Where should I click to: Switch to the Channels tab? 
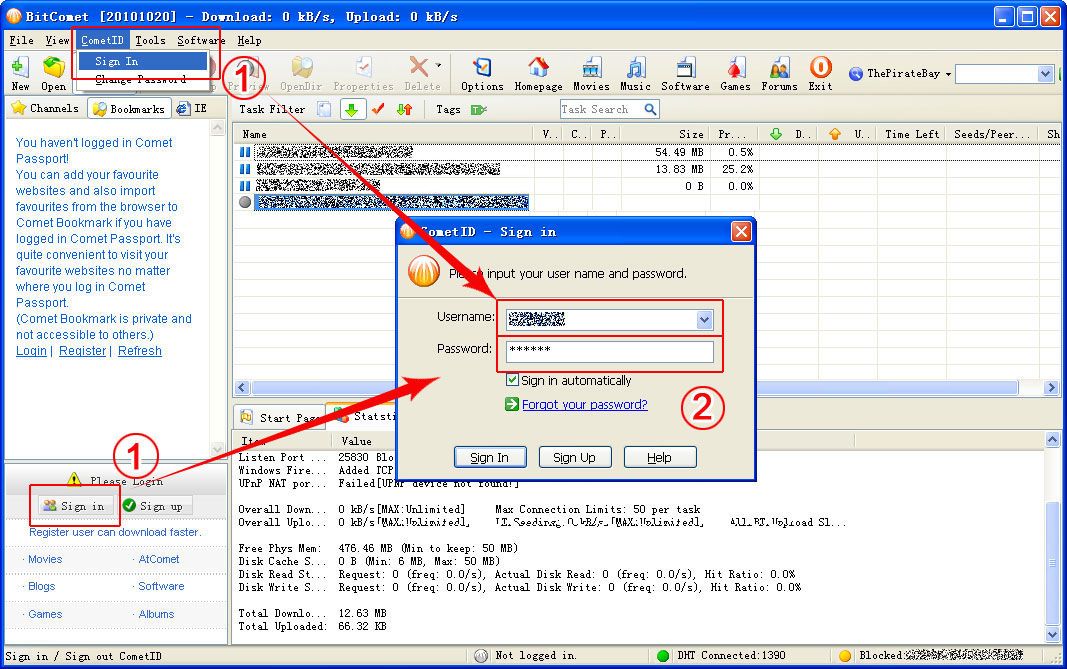[46, 108]
